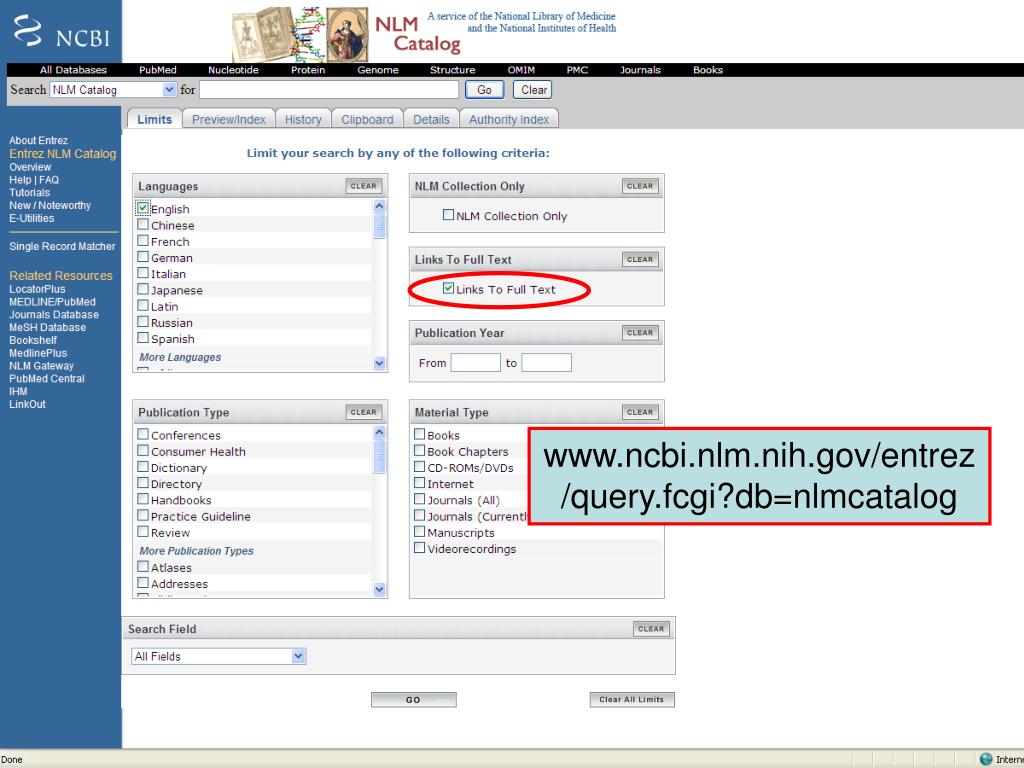1024x768 pixels.
Task: Click the NCBI logo
Action: [61, 31]
